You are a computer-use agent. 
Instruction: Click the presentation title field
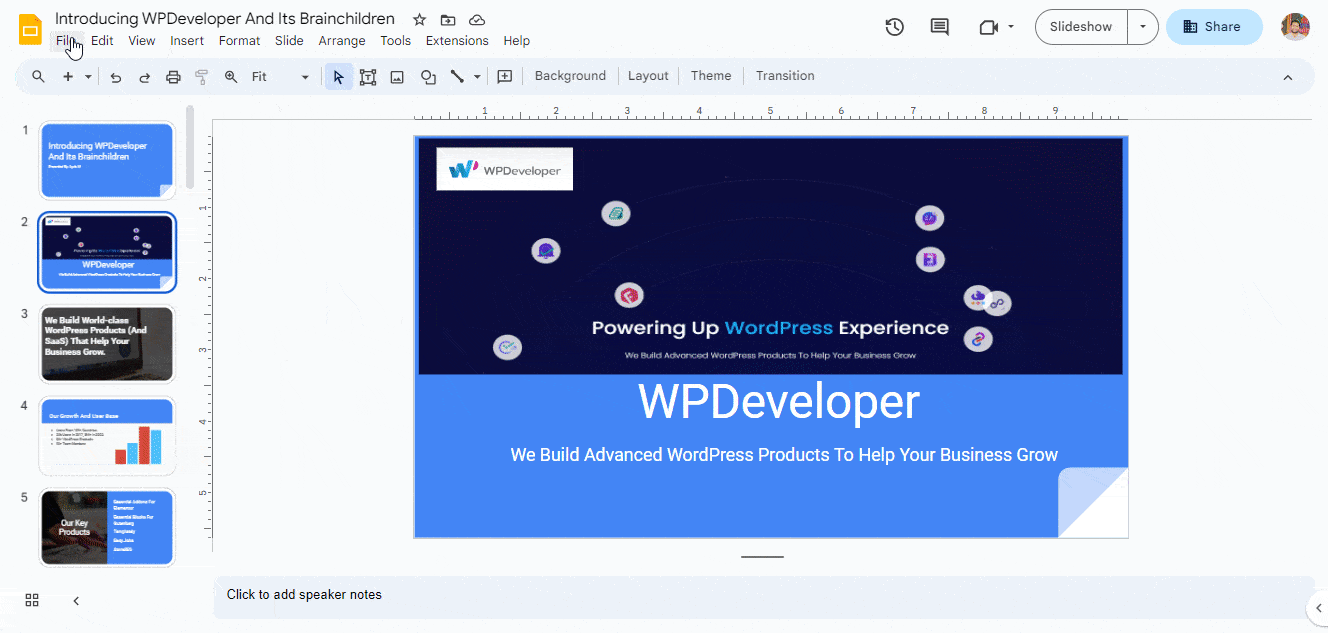click(x=225, y=19)
